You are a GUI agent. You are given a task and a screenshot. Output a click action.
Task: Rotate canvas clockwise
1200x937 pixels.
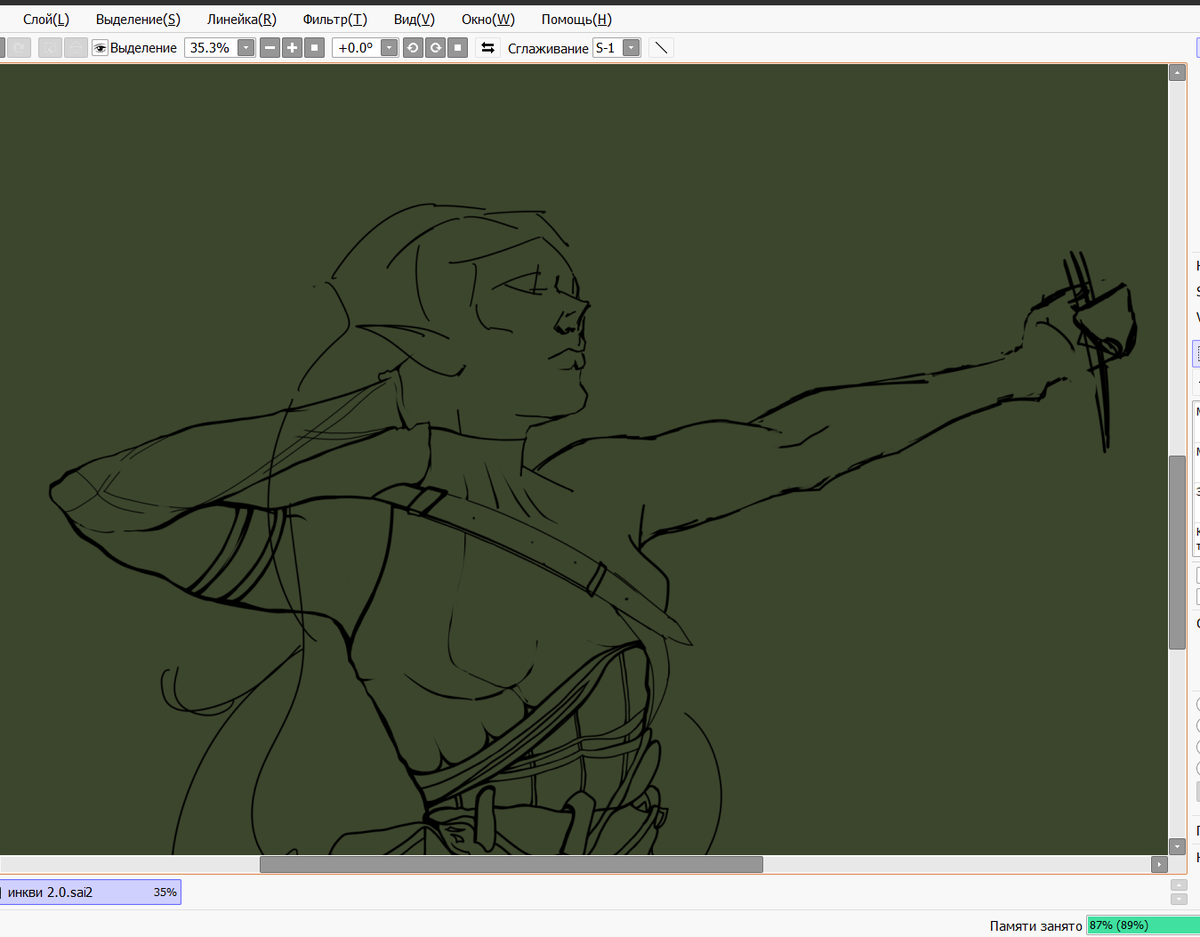435,48
